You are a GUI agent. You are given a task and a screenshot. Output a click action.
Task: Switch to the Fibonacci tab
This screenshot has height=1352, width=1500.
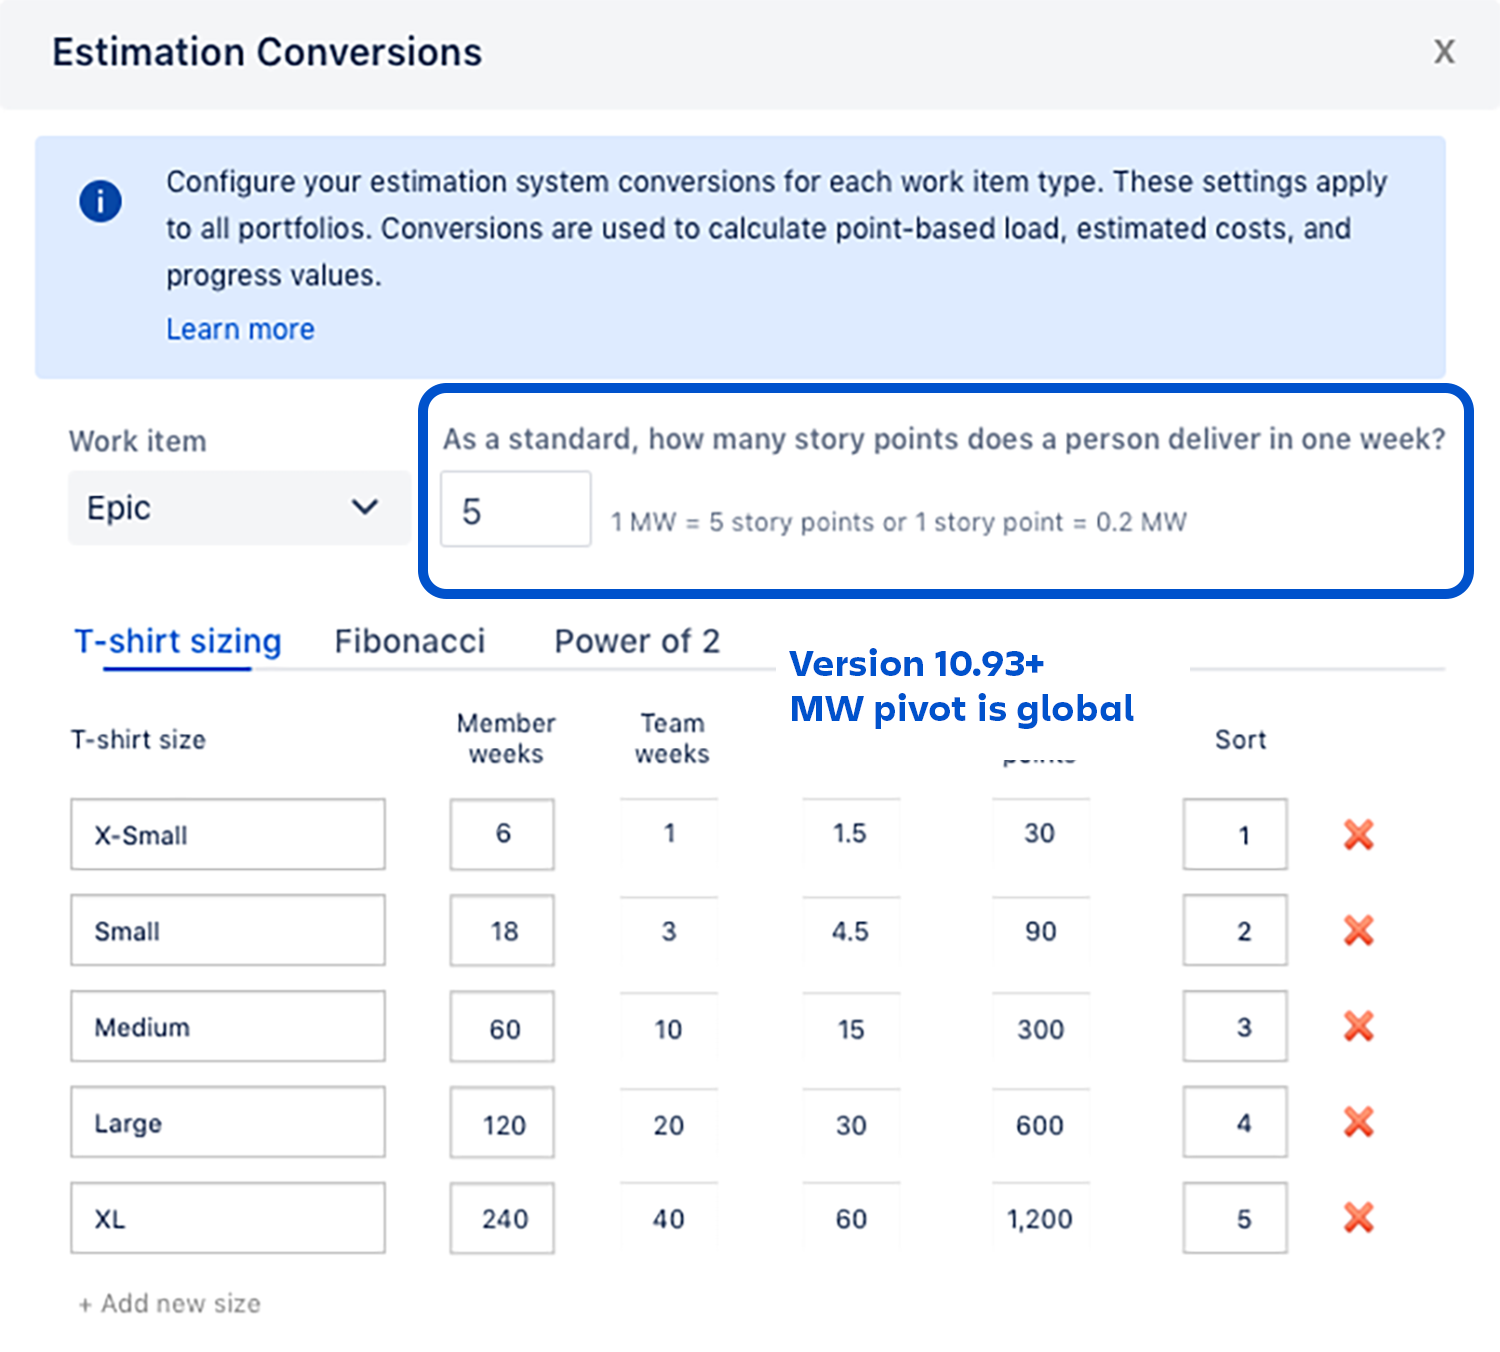click(x=410, y=641)
